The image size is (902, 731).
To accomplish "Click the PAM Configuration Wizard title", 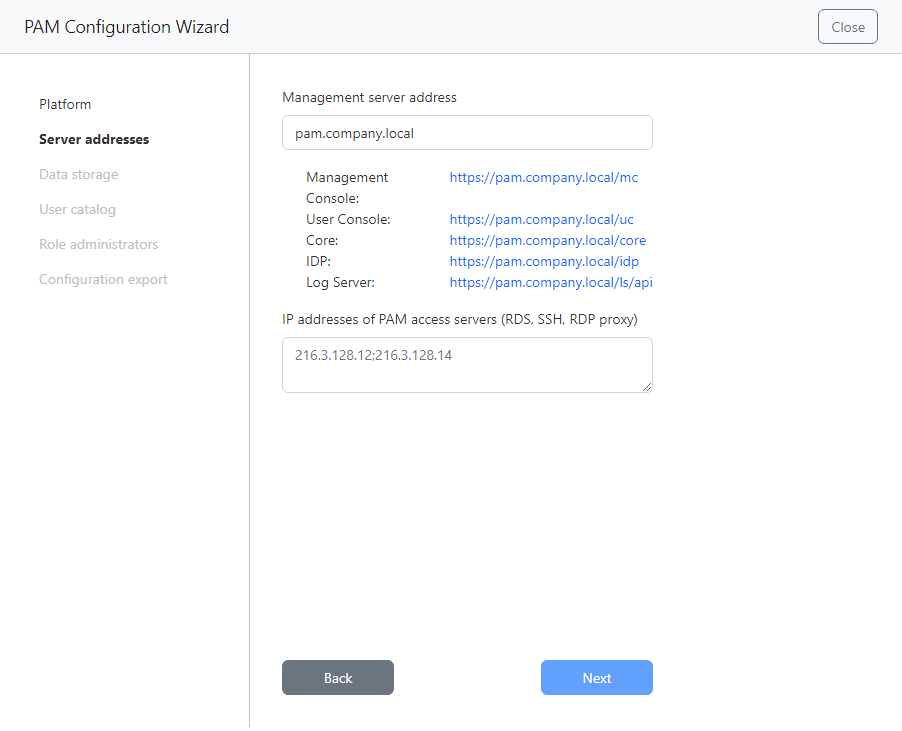I will 126,27.
